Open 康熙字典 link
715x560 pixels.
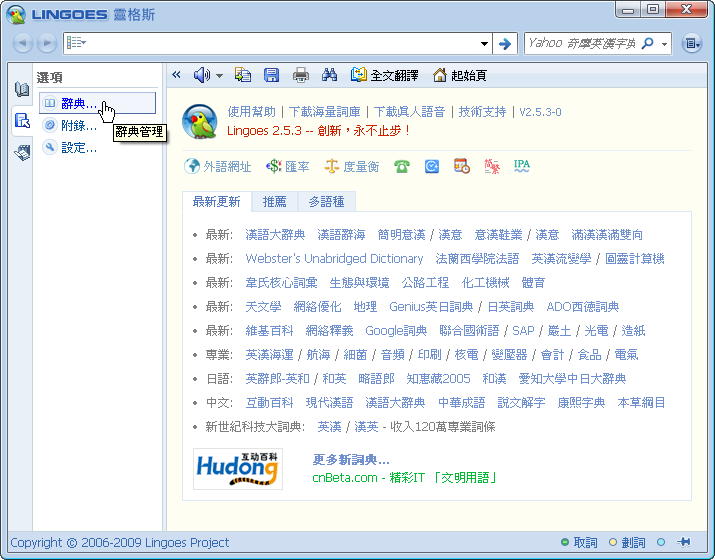point(581,402)
